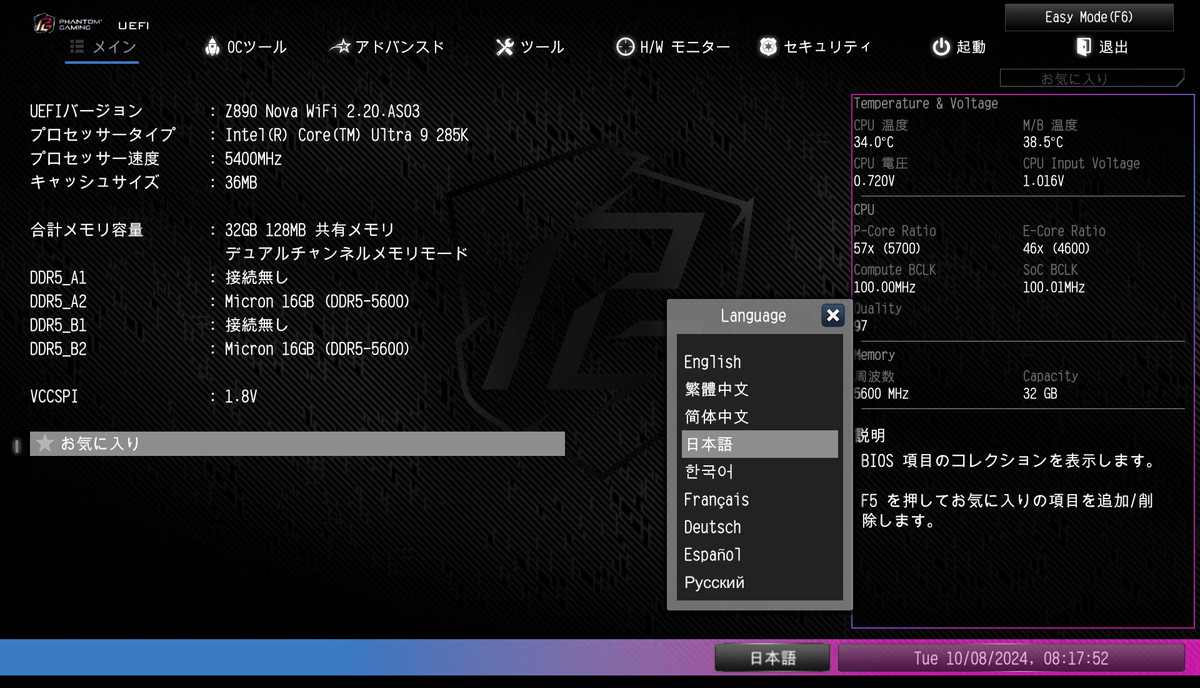1200x688 pixels.
Task: Click CPU voltage reading 0.720V
Action: 874,182
